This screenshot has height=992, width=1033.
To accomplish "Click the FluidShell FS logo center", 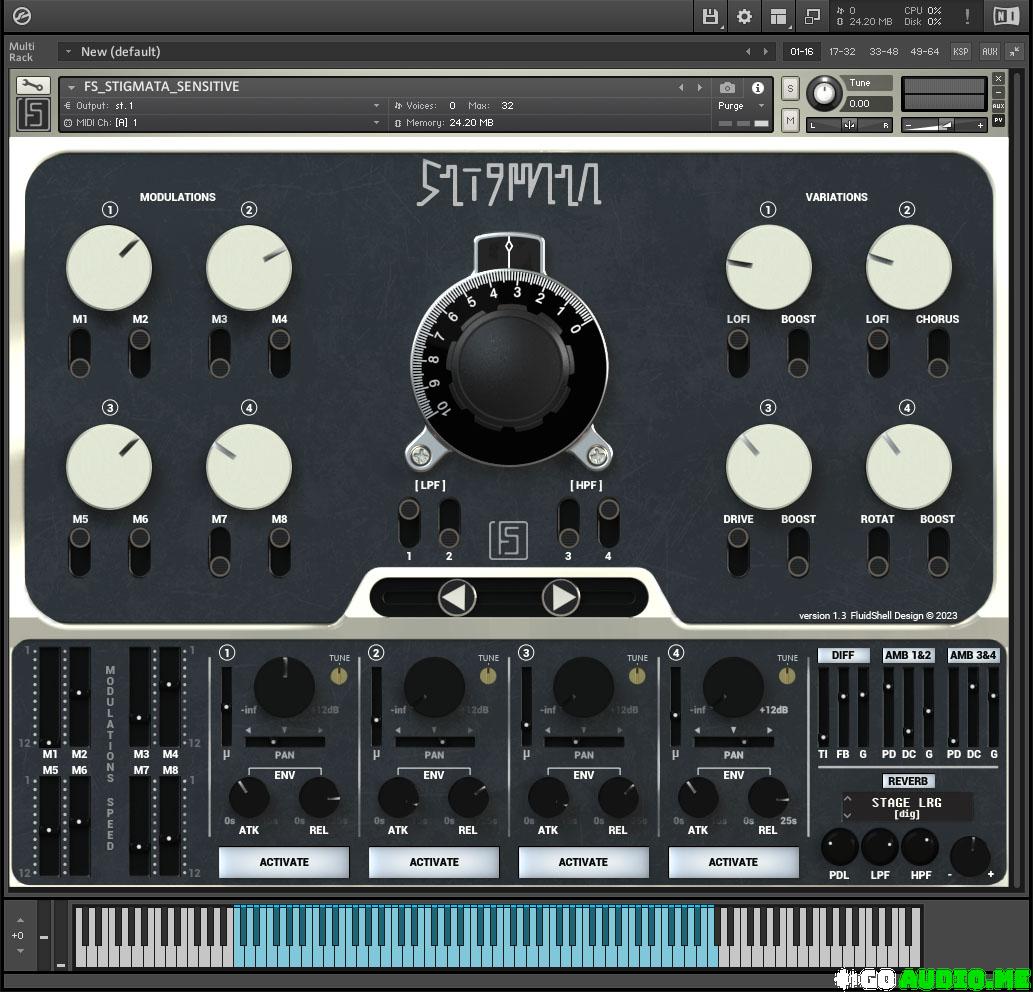I will [508, 540].
